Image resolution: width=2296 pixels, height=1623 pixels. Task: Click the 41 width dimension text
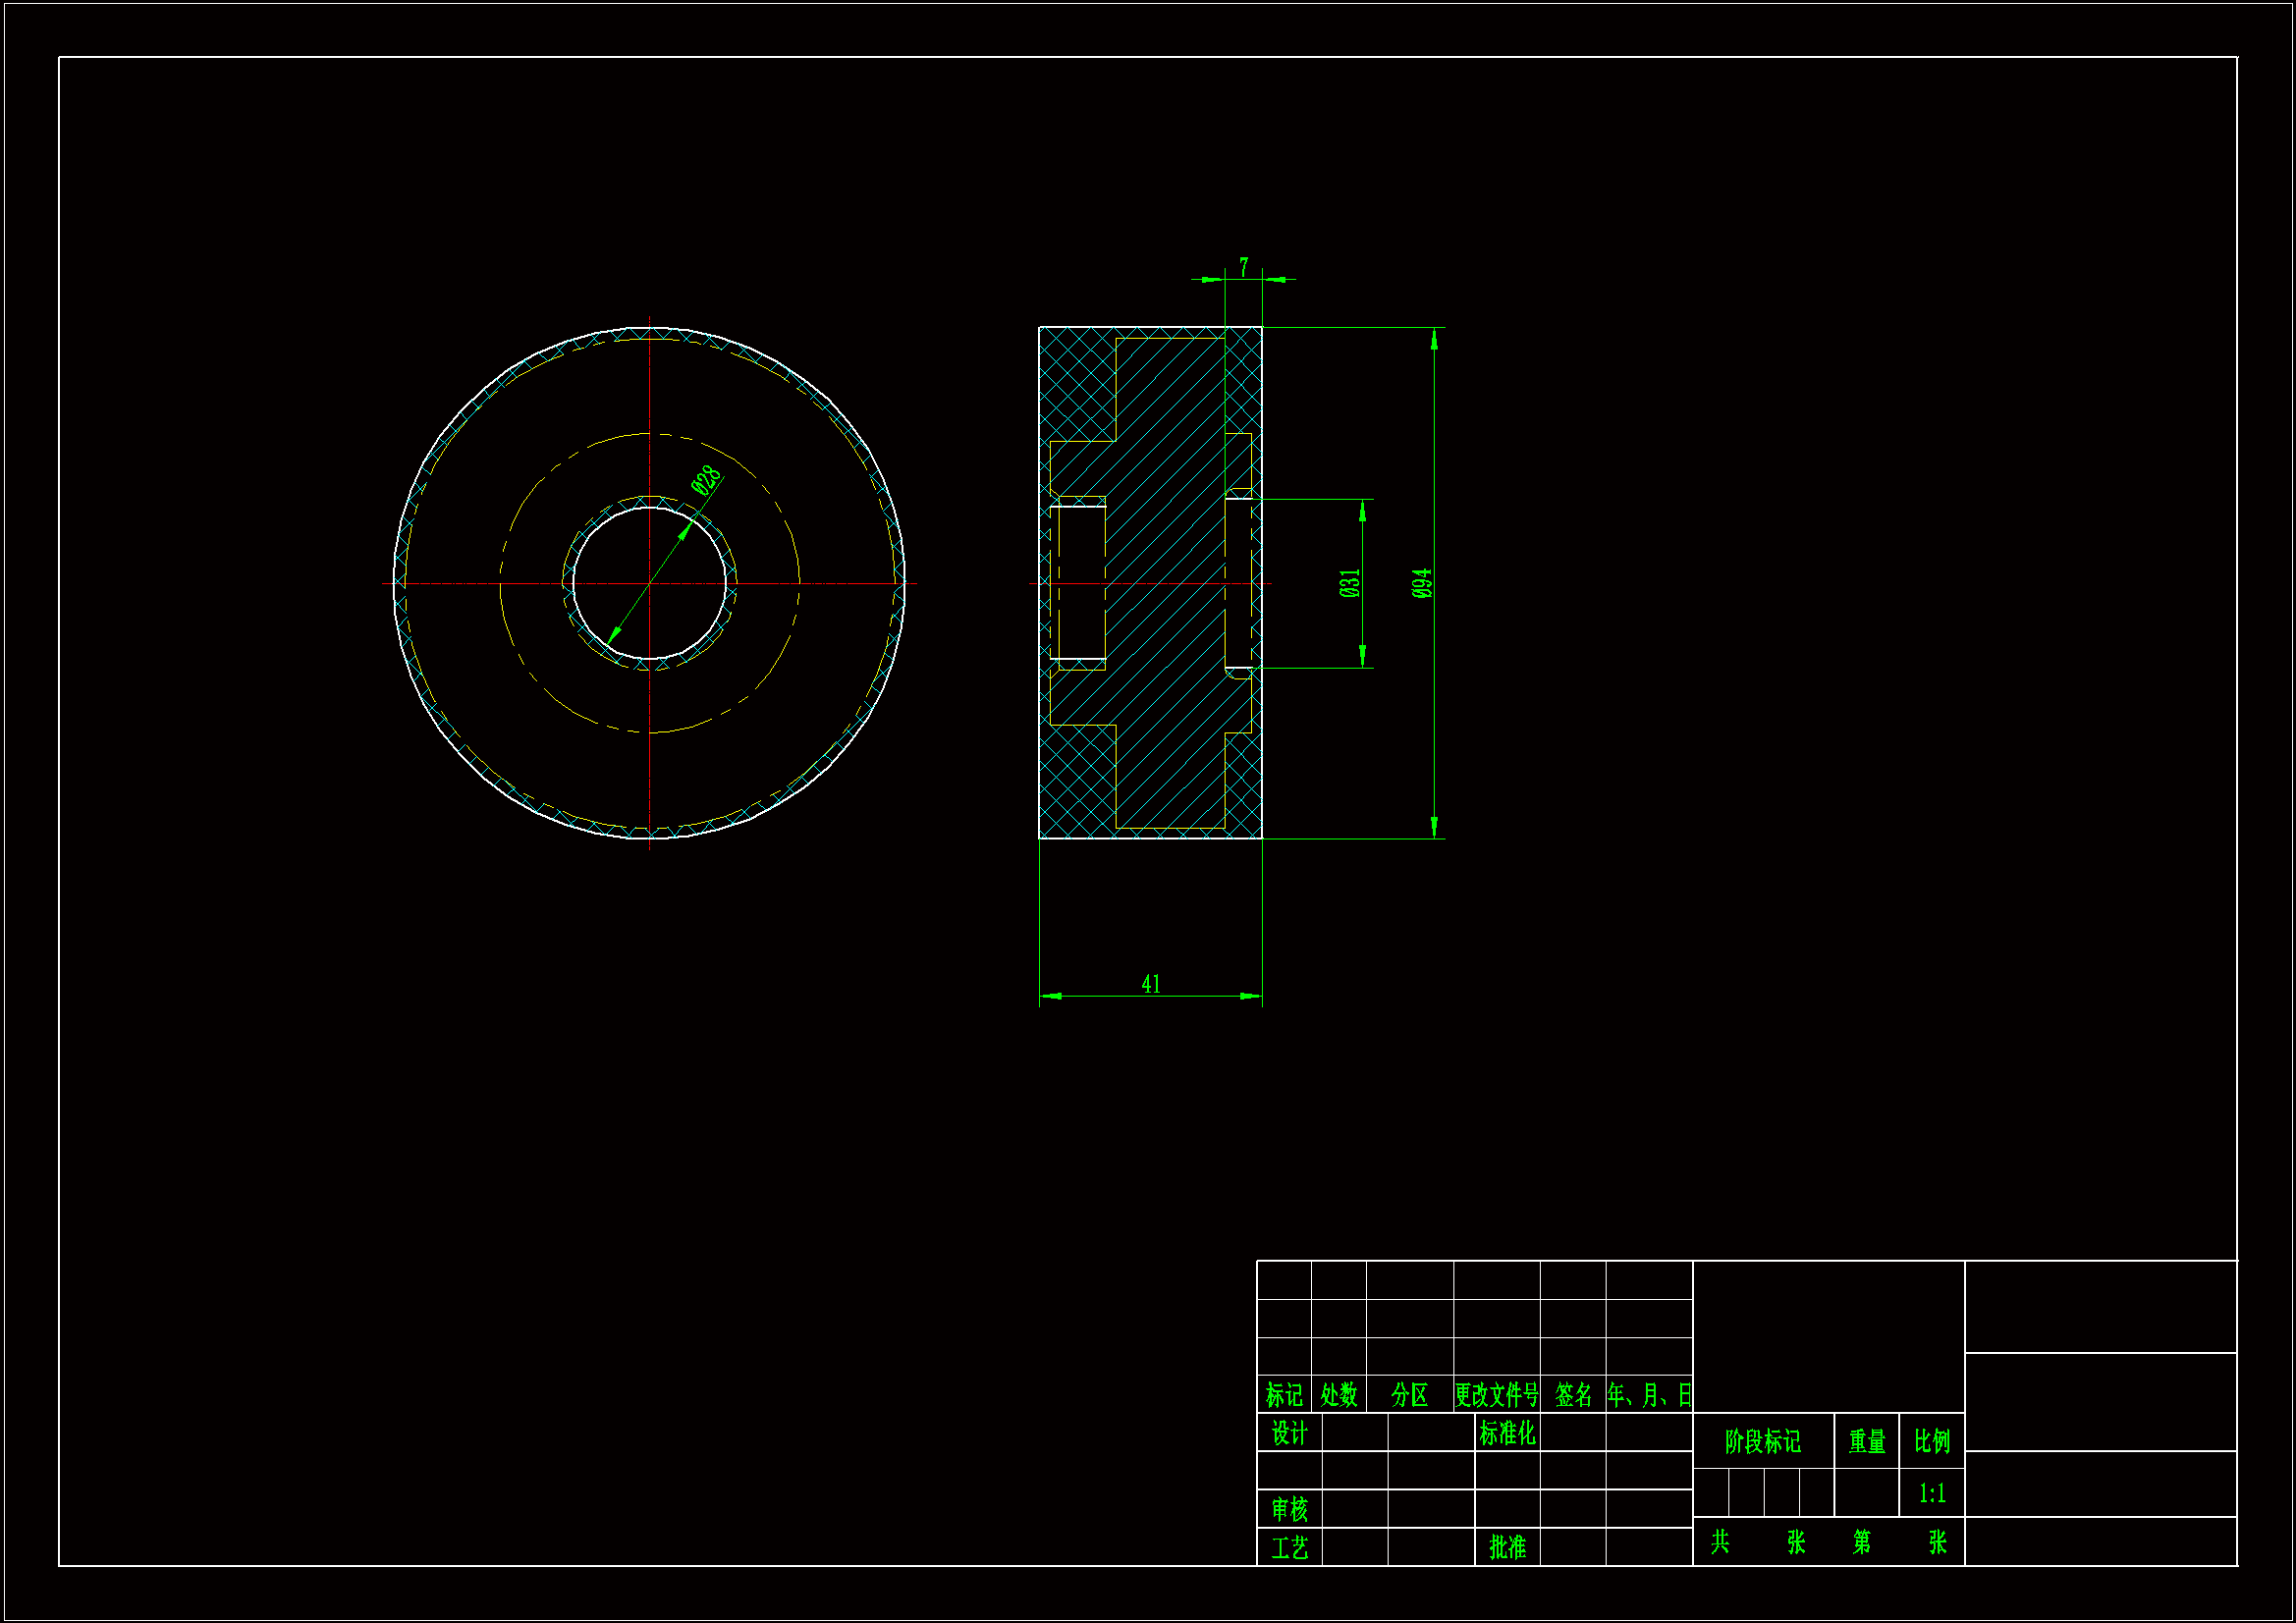coord(1150,984)
